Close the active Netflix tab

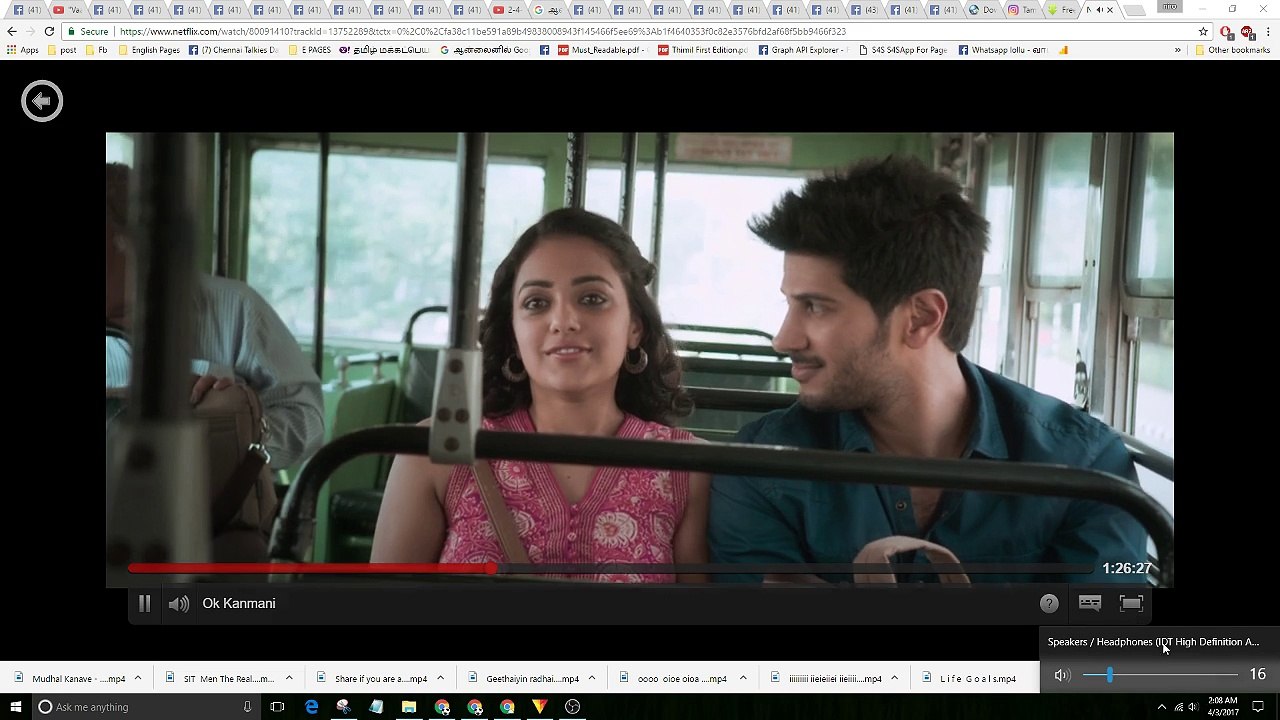(x=1110, y=10)
